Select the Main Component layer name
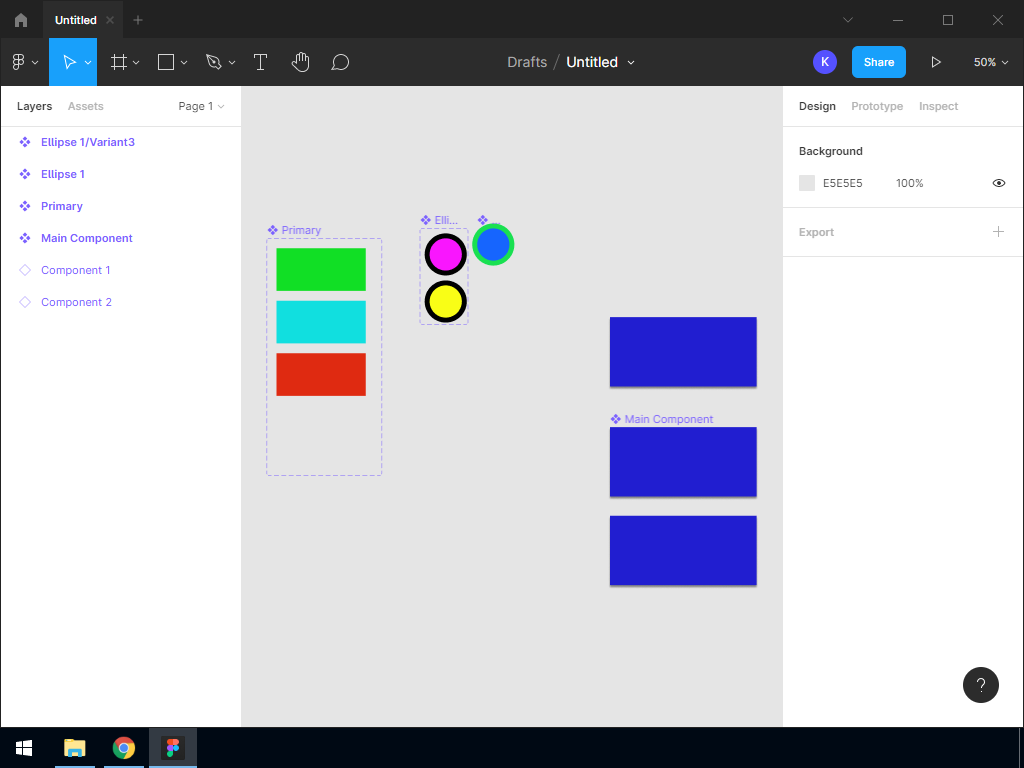 (87, 238)
